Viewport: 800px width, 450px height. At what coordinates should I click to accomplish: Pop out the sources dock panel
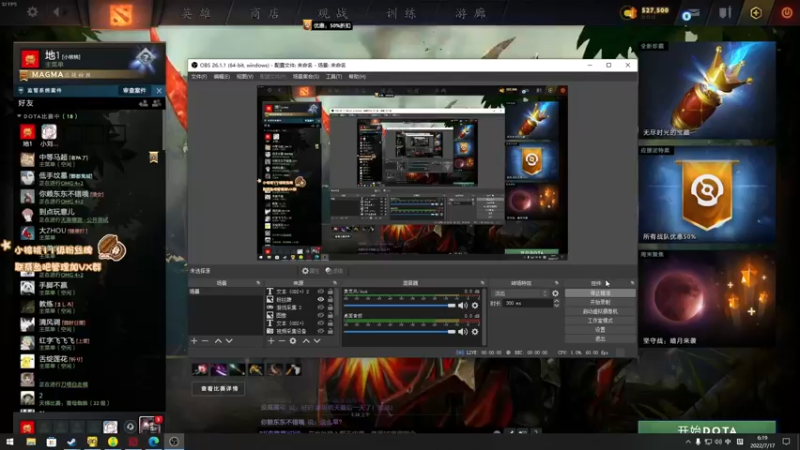[x=335, y=283]
